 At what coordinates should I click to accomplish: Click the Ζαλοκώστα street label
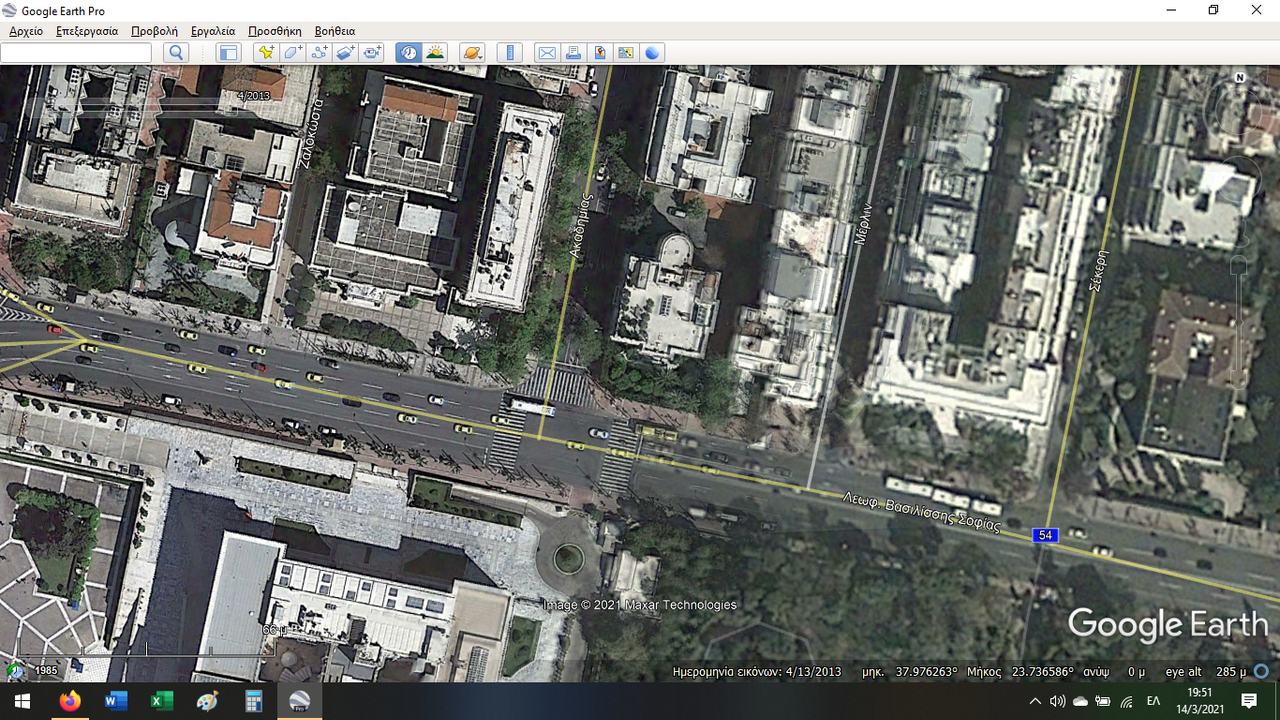[x=313, y=131]
